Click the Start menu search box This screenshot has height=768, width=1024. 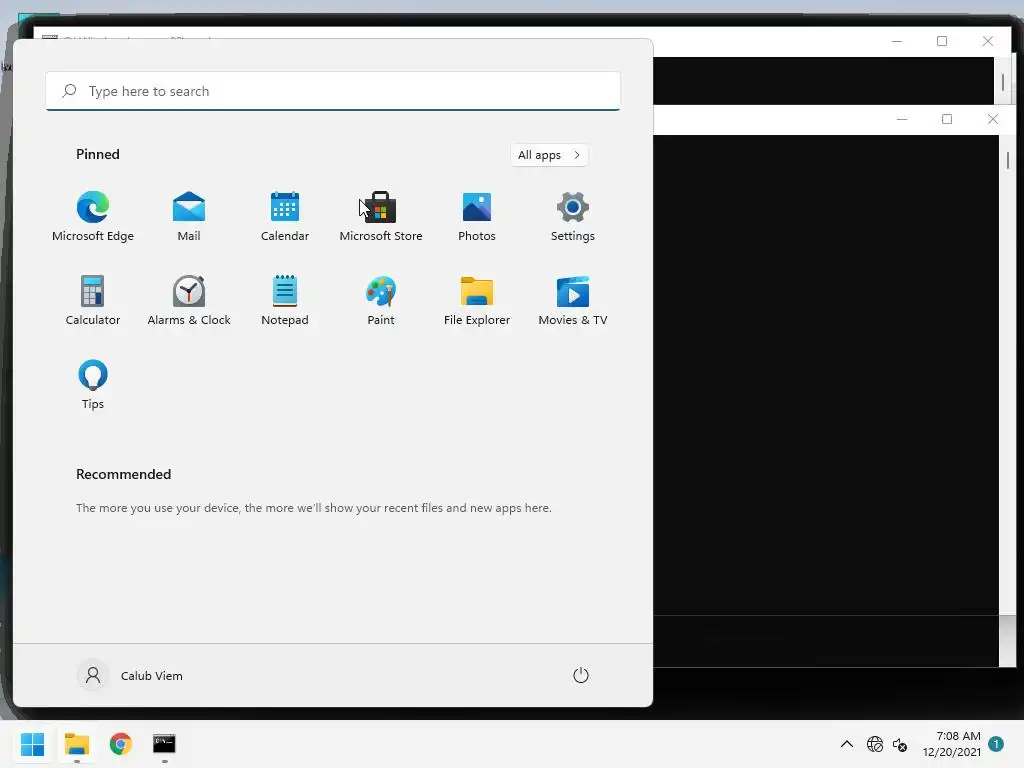click(x=333, y=91)
